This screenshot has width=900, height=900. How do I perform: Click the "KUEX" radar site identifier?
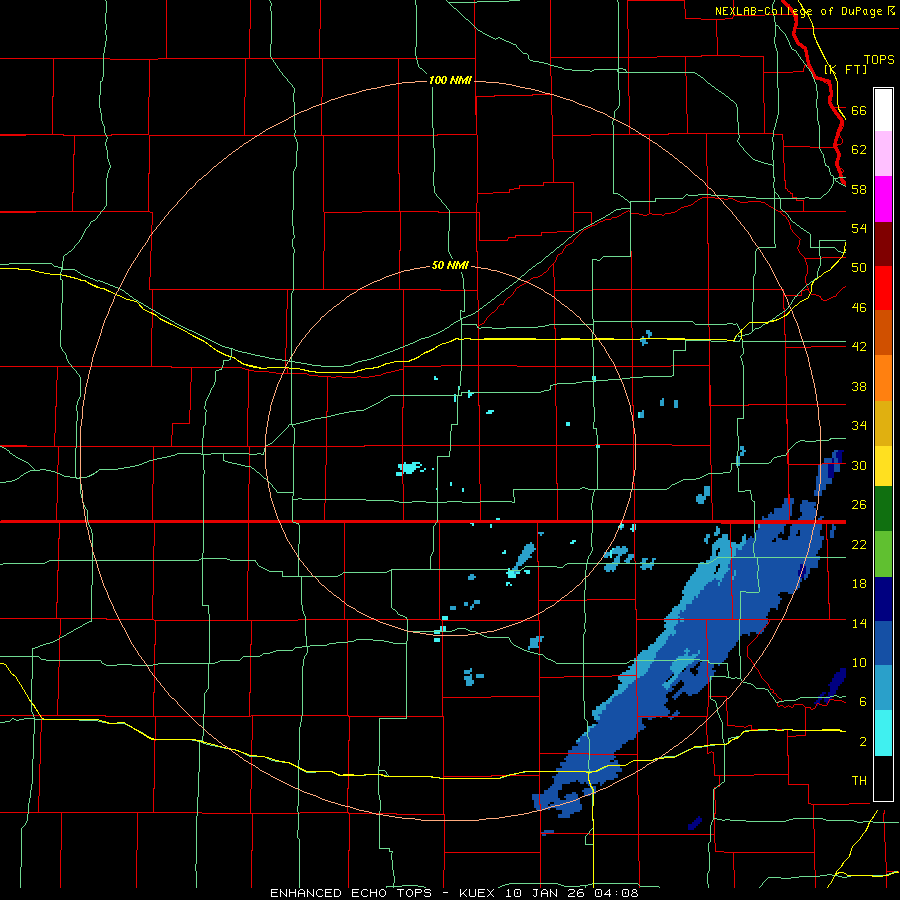pos(479,893)
